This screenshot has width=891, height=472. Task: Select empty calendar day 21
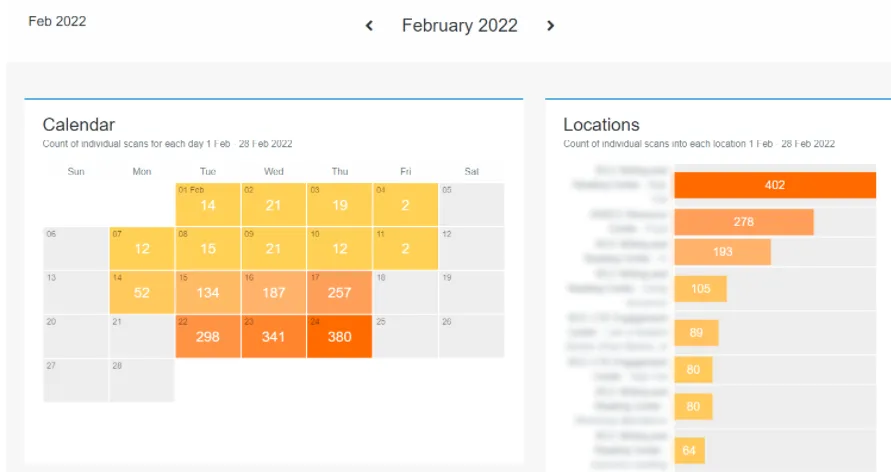tap(142, 336)
